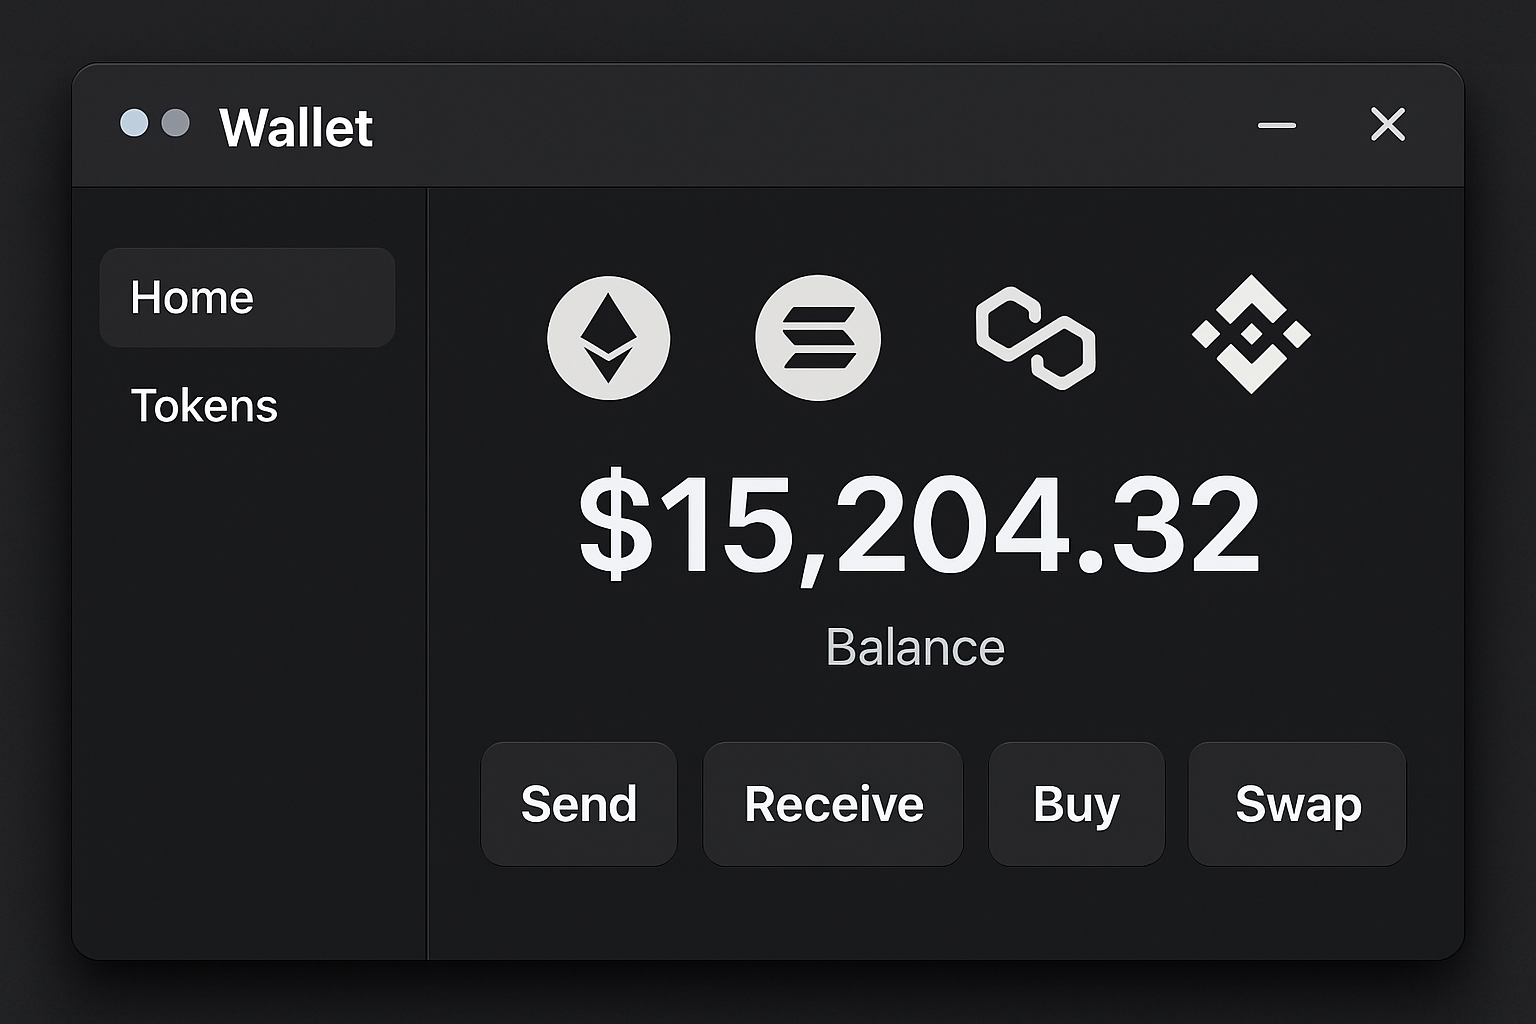Screen dimensions: 1536x1024
Task: Click the gray window control dot
Action: point(177,124)
